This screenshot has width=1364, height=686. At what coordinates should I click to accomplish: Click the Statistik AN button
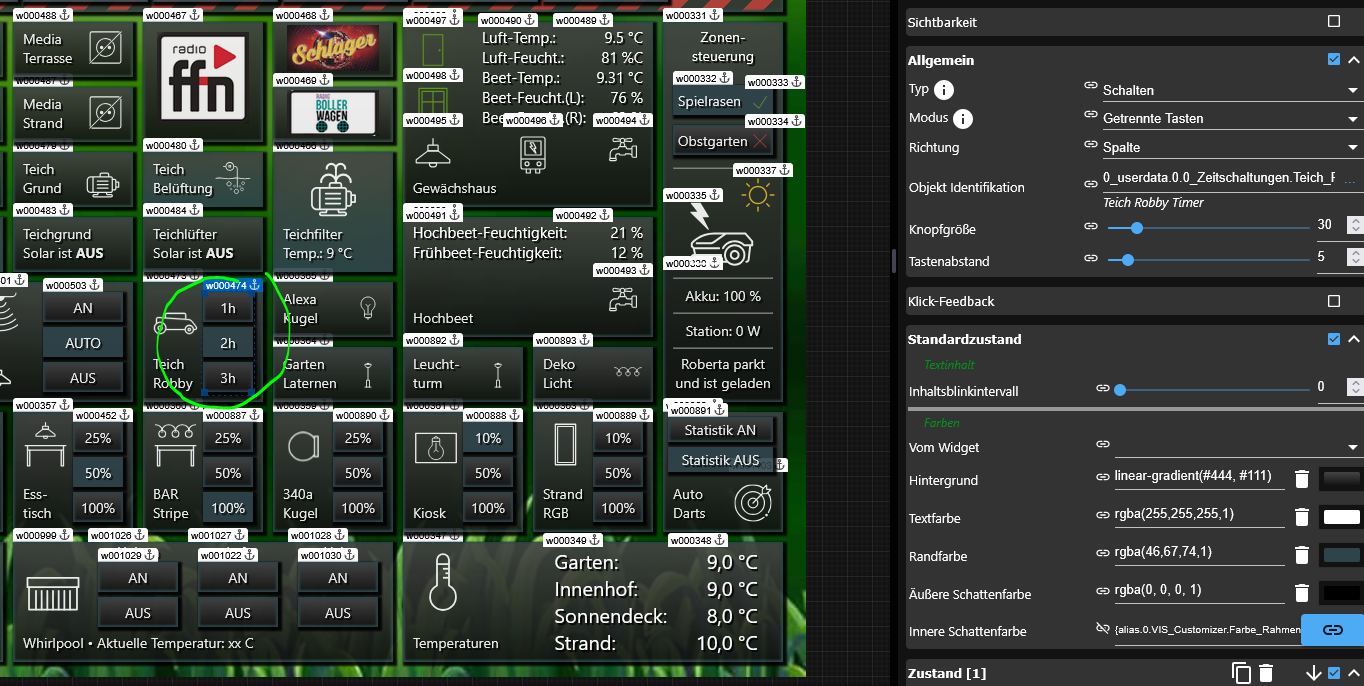719,430
